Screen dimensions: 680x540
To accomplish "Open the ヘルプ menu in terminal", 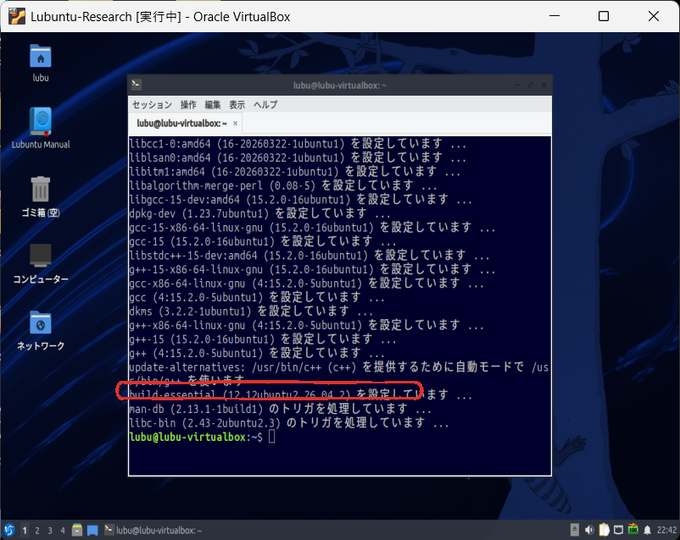I will pyautogui.click(x=265, y=105).
